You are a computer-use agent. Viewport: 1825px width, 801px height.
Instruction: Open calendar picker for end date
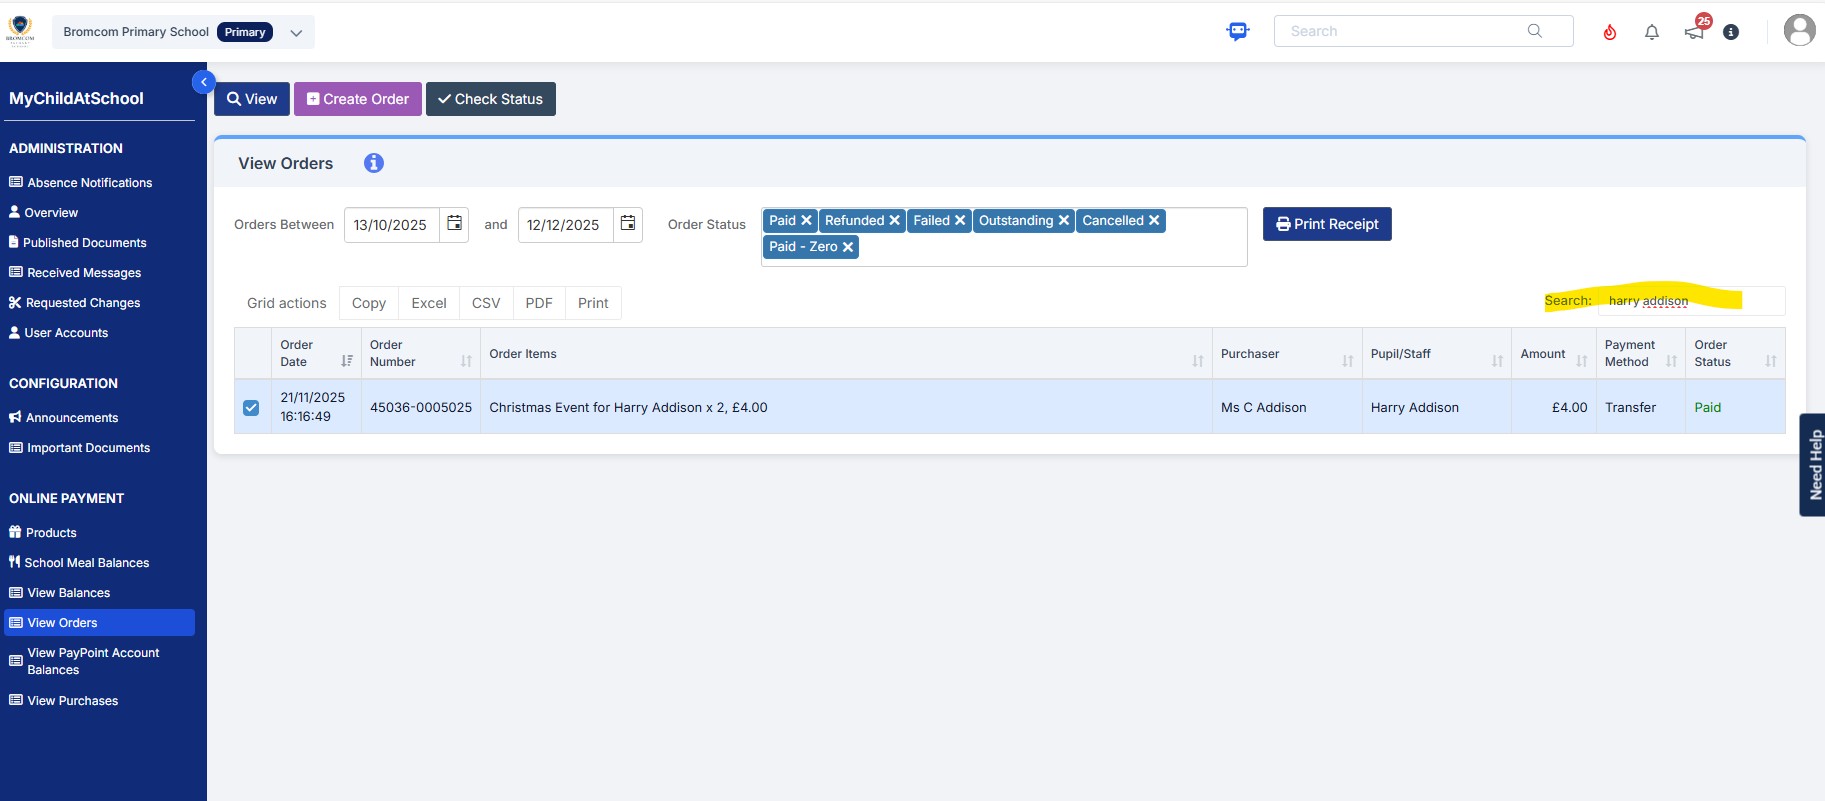click(x=628, y=224)
